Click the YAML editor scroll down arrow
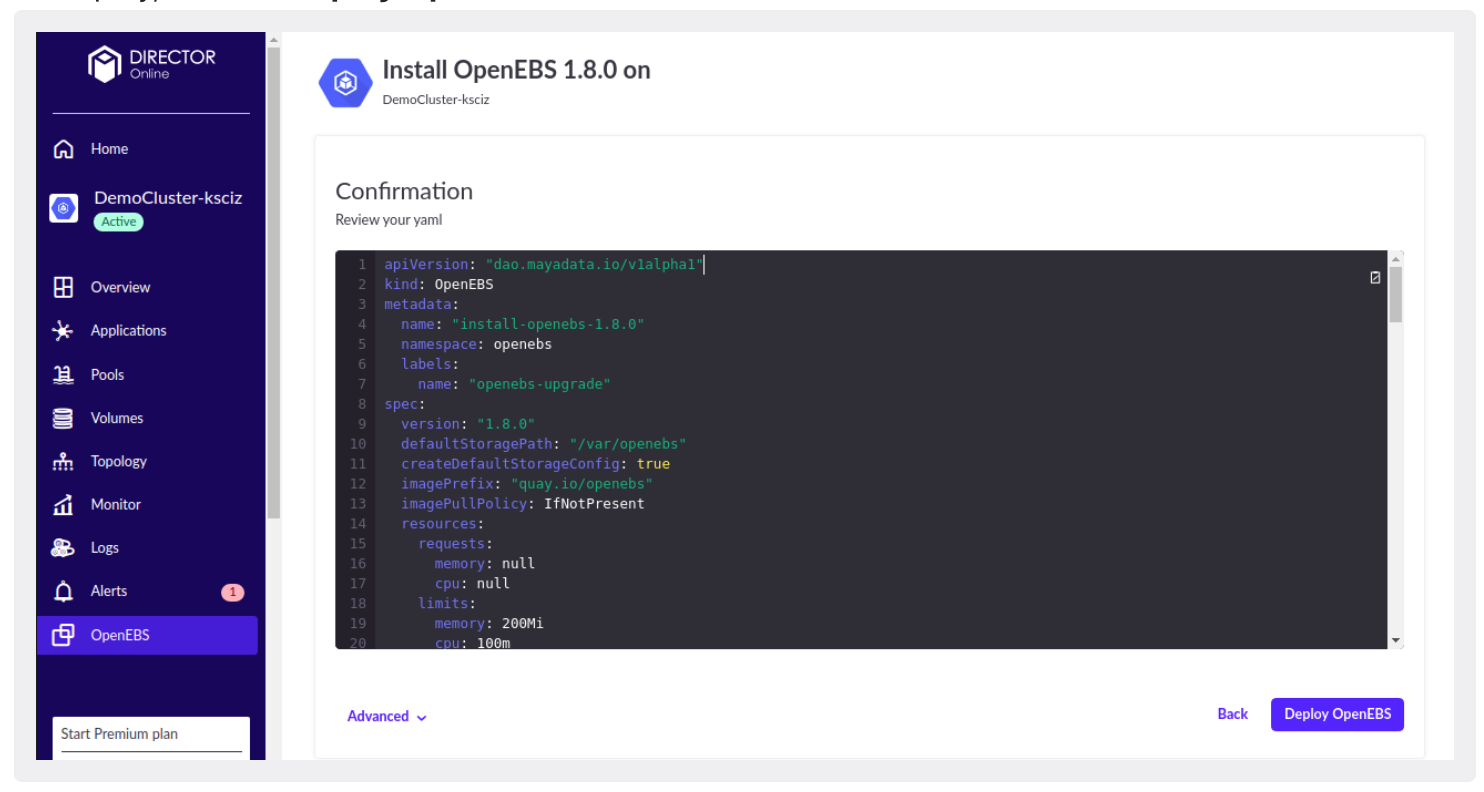The image size is (1484, 792). pyautogui.click(x=1396, y=640)
